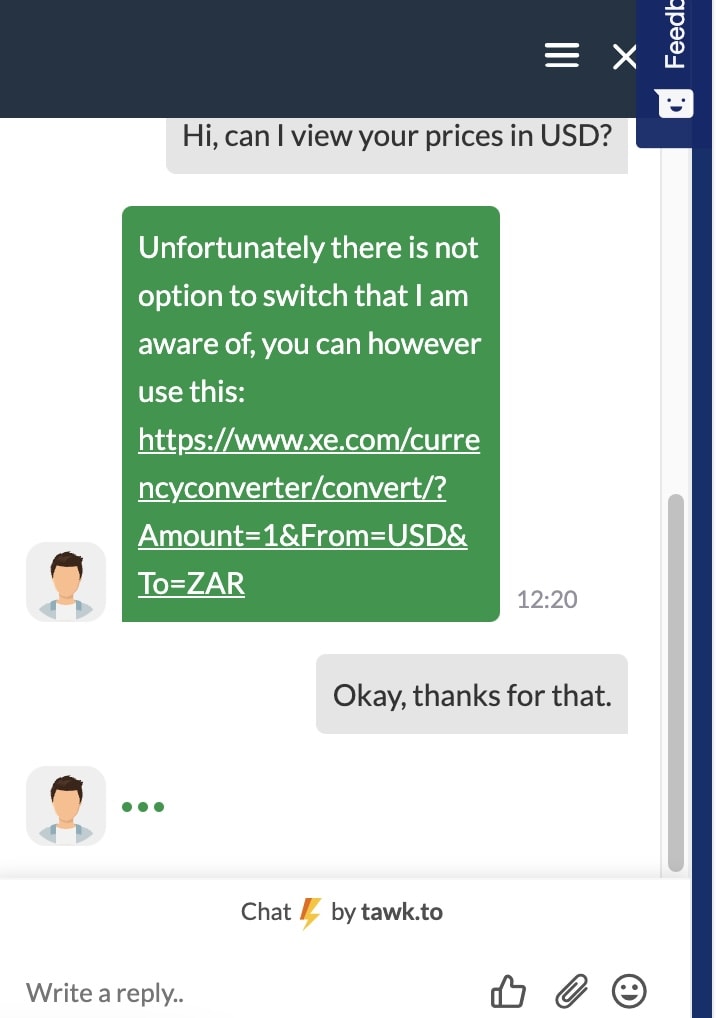Click the green typing indicator dots
The image size is (716, 1018).
pyautogui.click(x=143, y=807)
